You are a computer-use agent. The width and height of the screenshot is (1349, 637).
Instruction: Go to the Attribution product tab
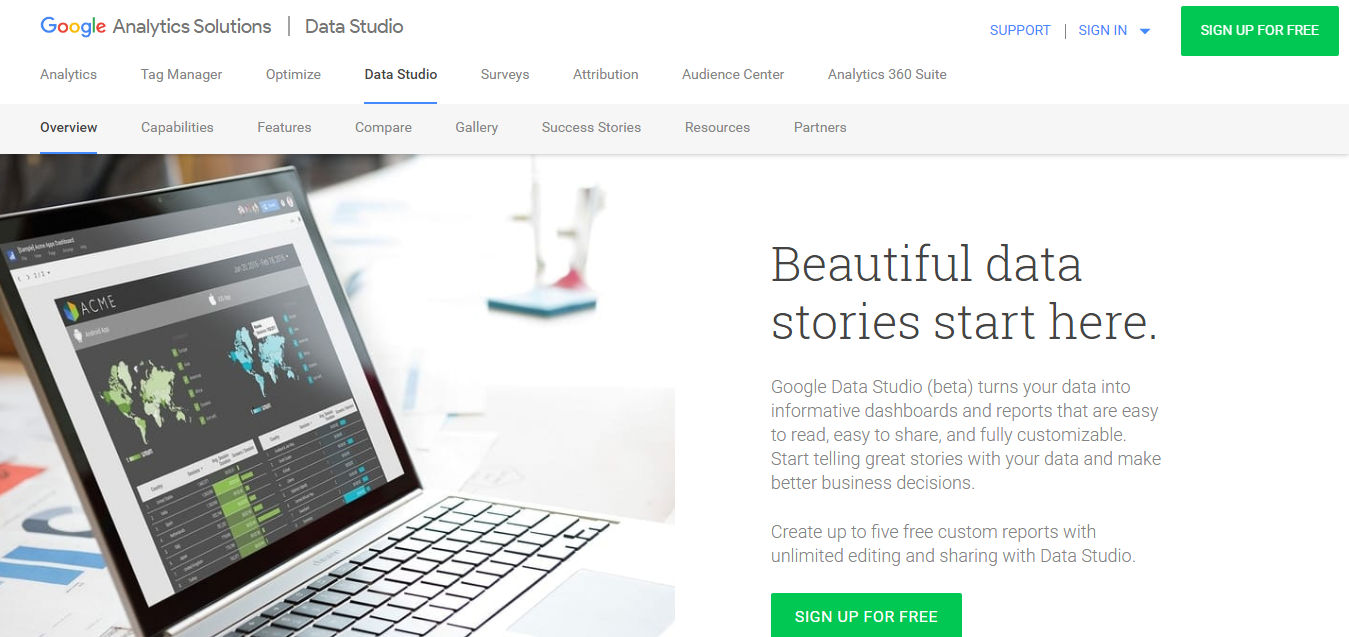(605, 74)
